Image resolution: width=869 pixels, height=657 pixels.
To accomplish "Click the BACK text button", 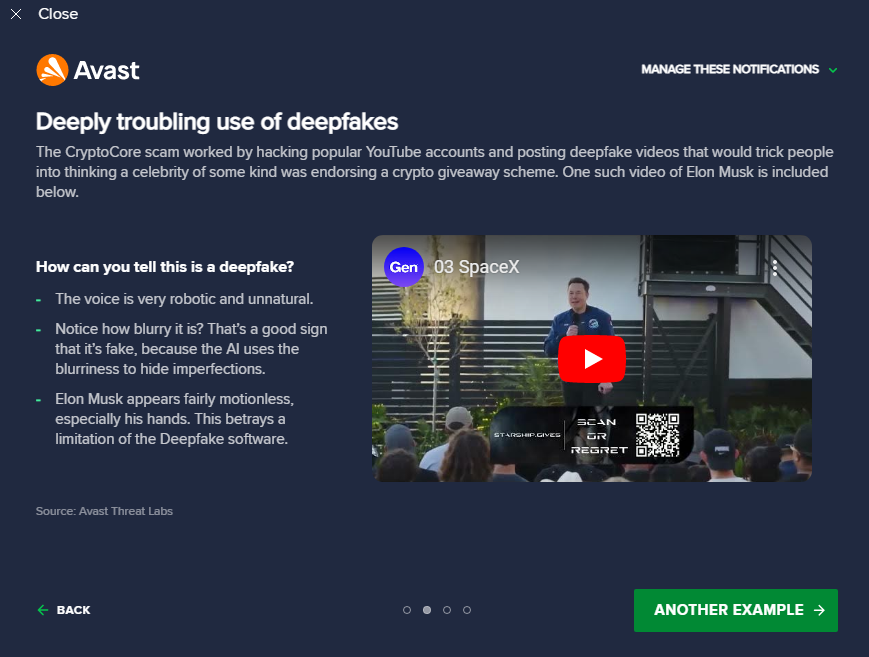I will point(73,610).
